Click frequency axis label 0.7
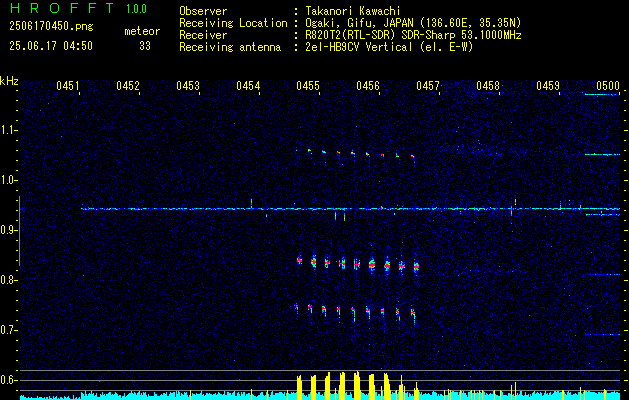Viewport: 629px width, 400px height. coord(8,330)
